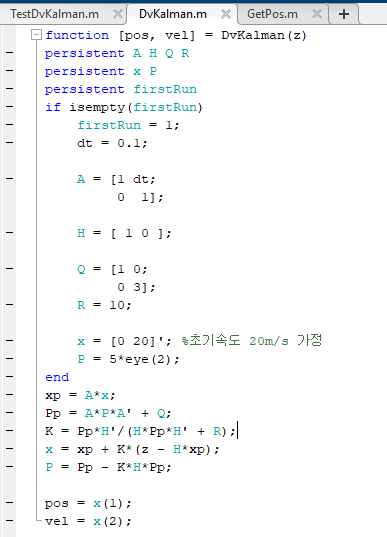Set breakpoint on 'if isempty(firstRun)' line
The image size is (387, 537).
pyautogui.click(x=10, y=107)
